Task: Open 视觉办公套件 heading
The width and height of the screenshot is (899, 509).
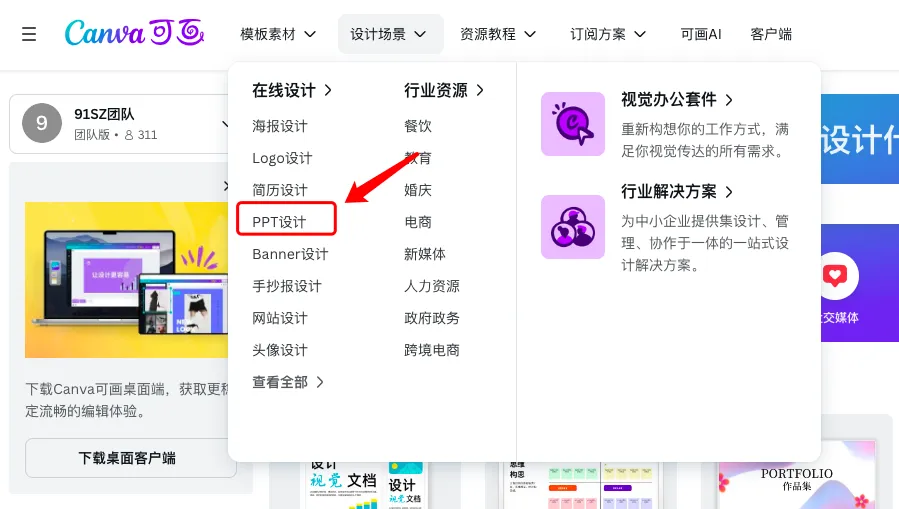Action: (x=677, y=100)
